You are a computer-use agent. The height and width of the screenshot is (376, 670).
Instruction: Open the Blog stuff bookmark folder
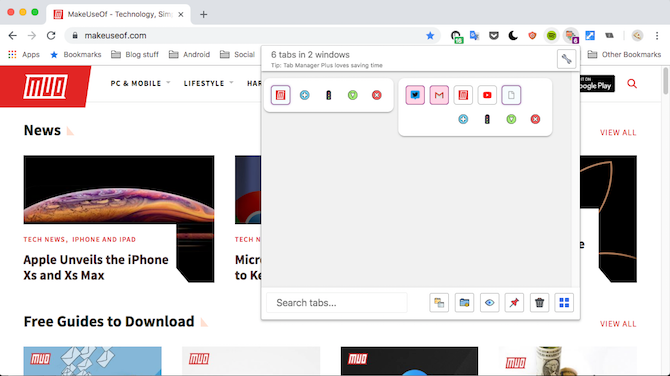135,54
